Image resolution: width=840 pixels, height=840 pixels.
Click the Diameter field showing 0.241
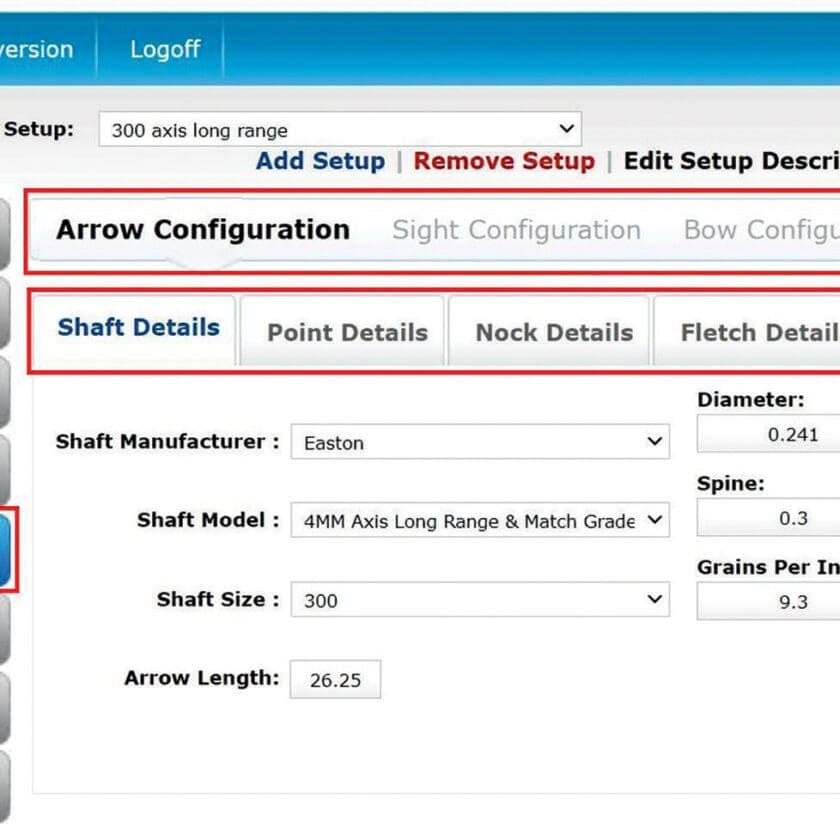(769, 434)
